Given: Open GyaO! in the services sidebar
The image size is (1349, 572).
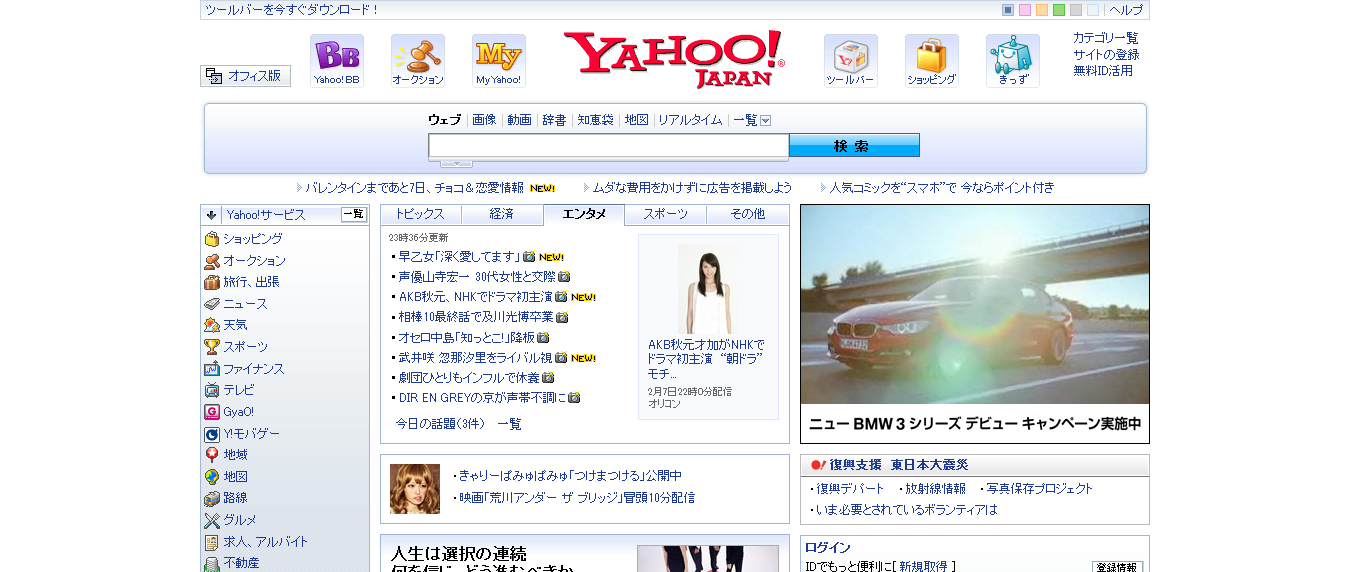Looking at the screenshot, I should tap(238, 412).
